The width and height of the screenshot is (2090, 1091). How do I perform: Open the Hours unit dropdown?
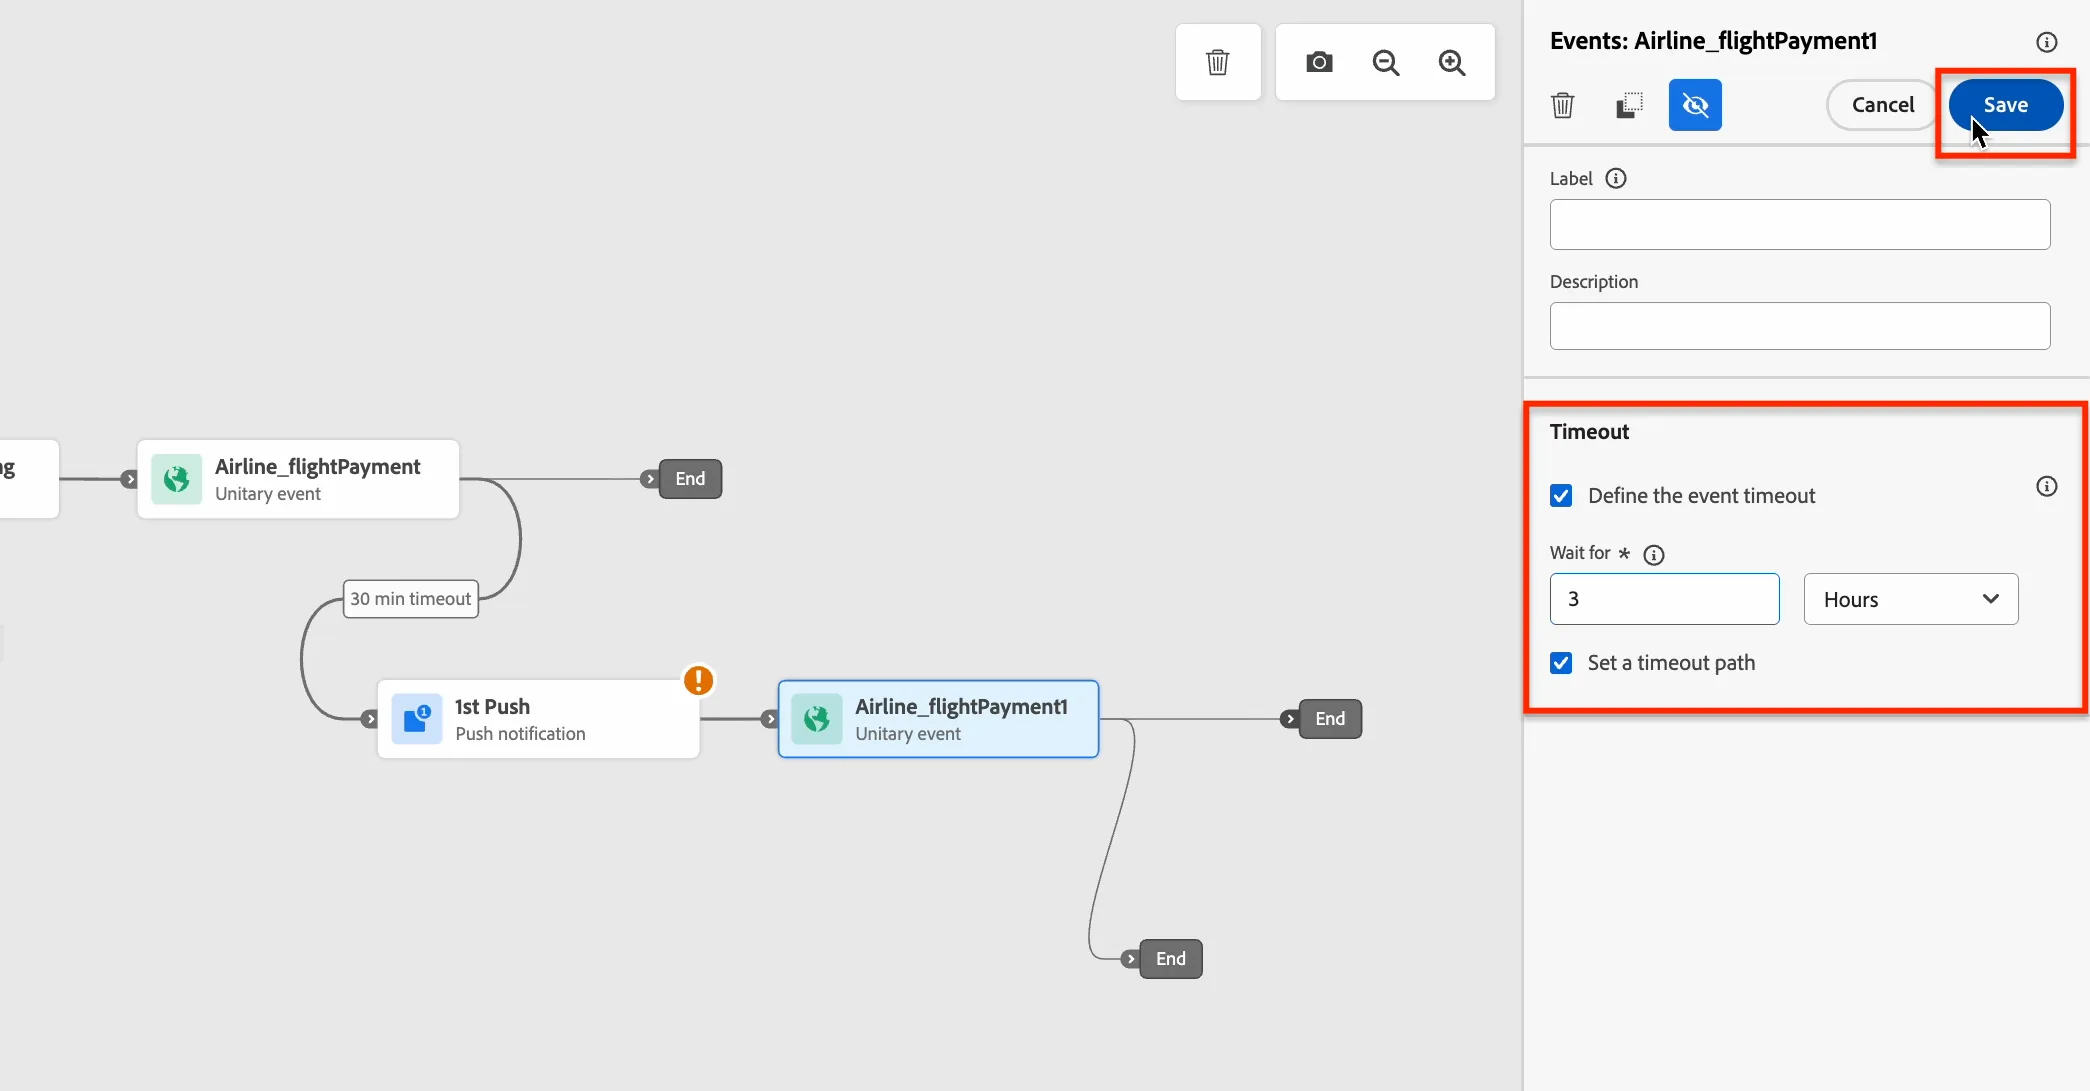1910,599
